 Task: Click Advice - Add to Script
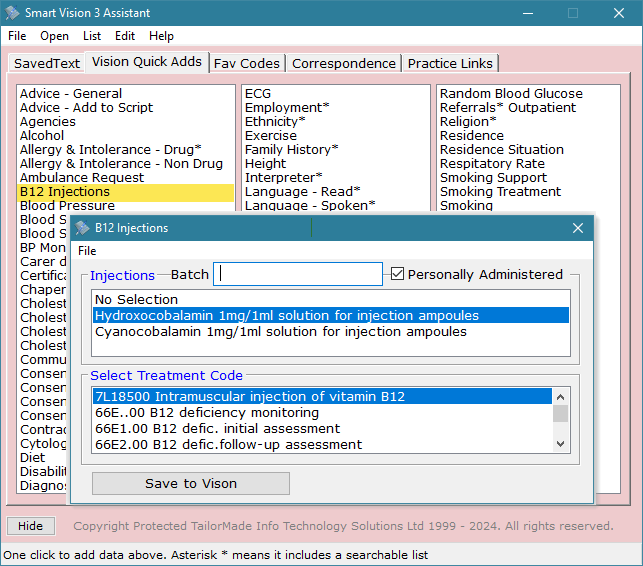pyautogui.click(x=86, y=107)
